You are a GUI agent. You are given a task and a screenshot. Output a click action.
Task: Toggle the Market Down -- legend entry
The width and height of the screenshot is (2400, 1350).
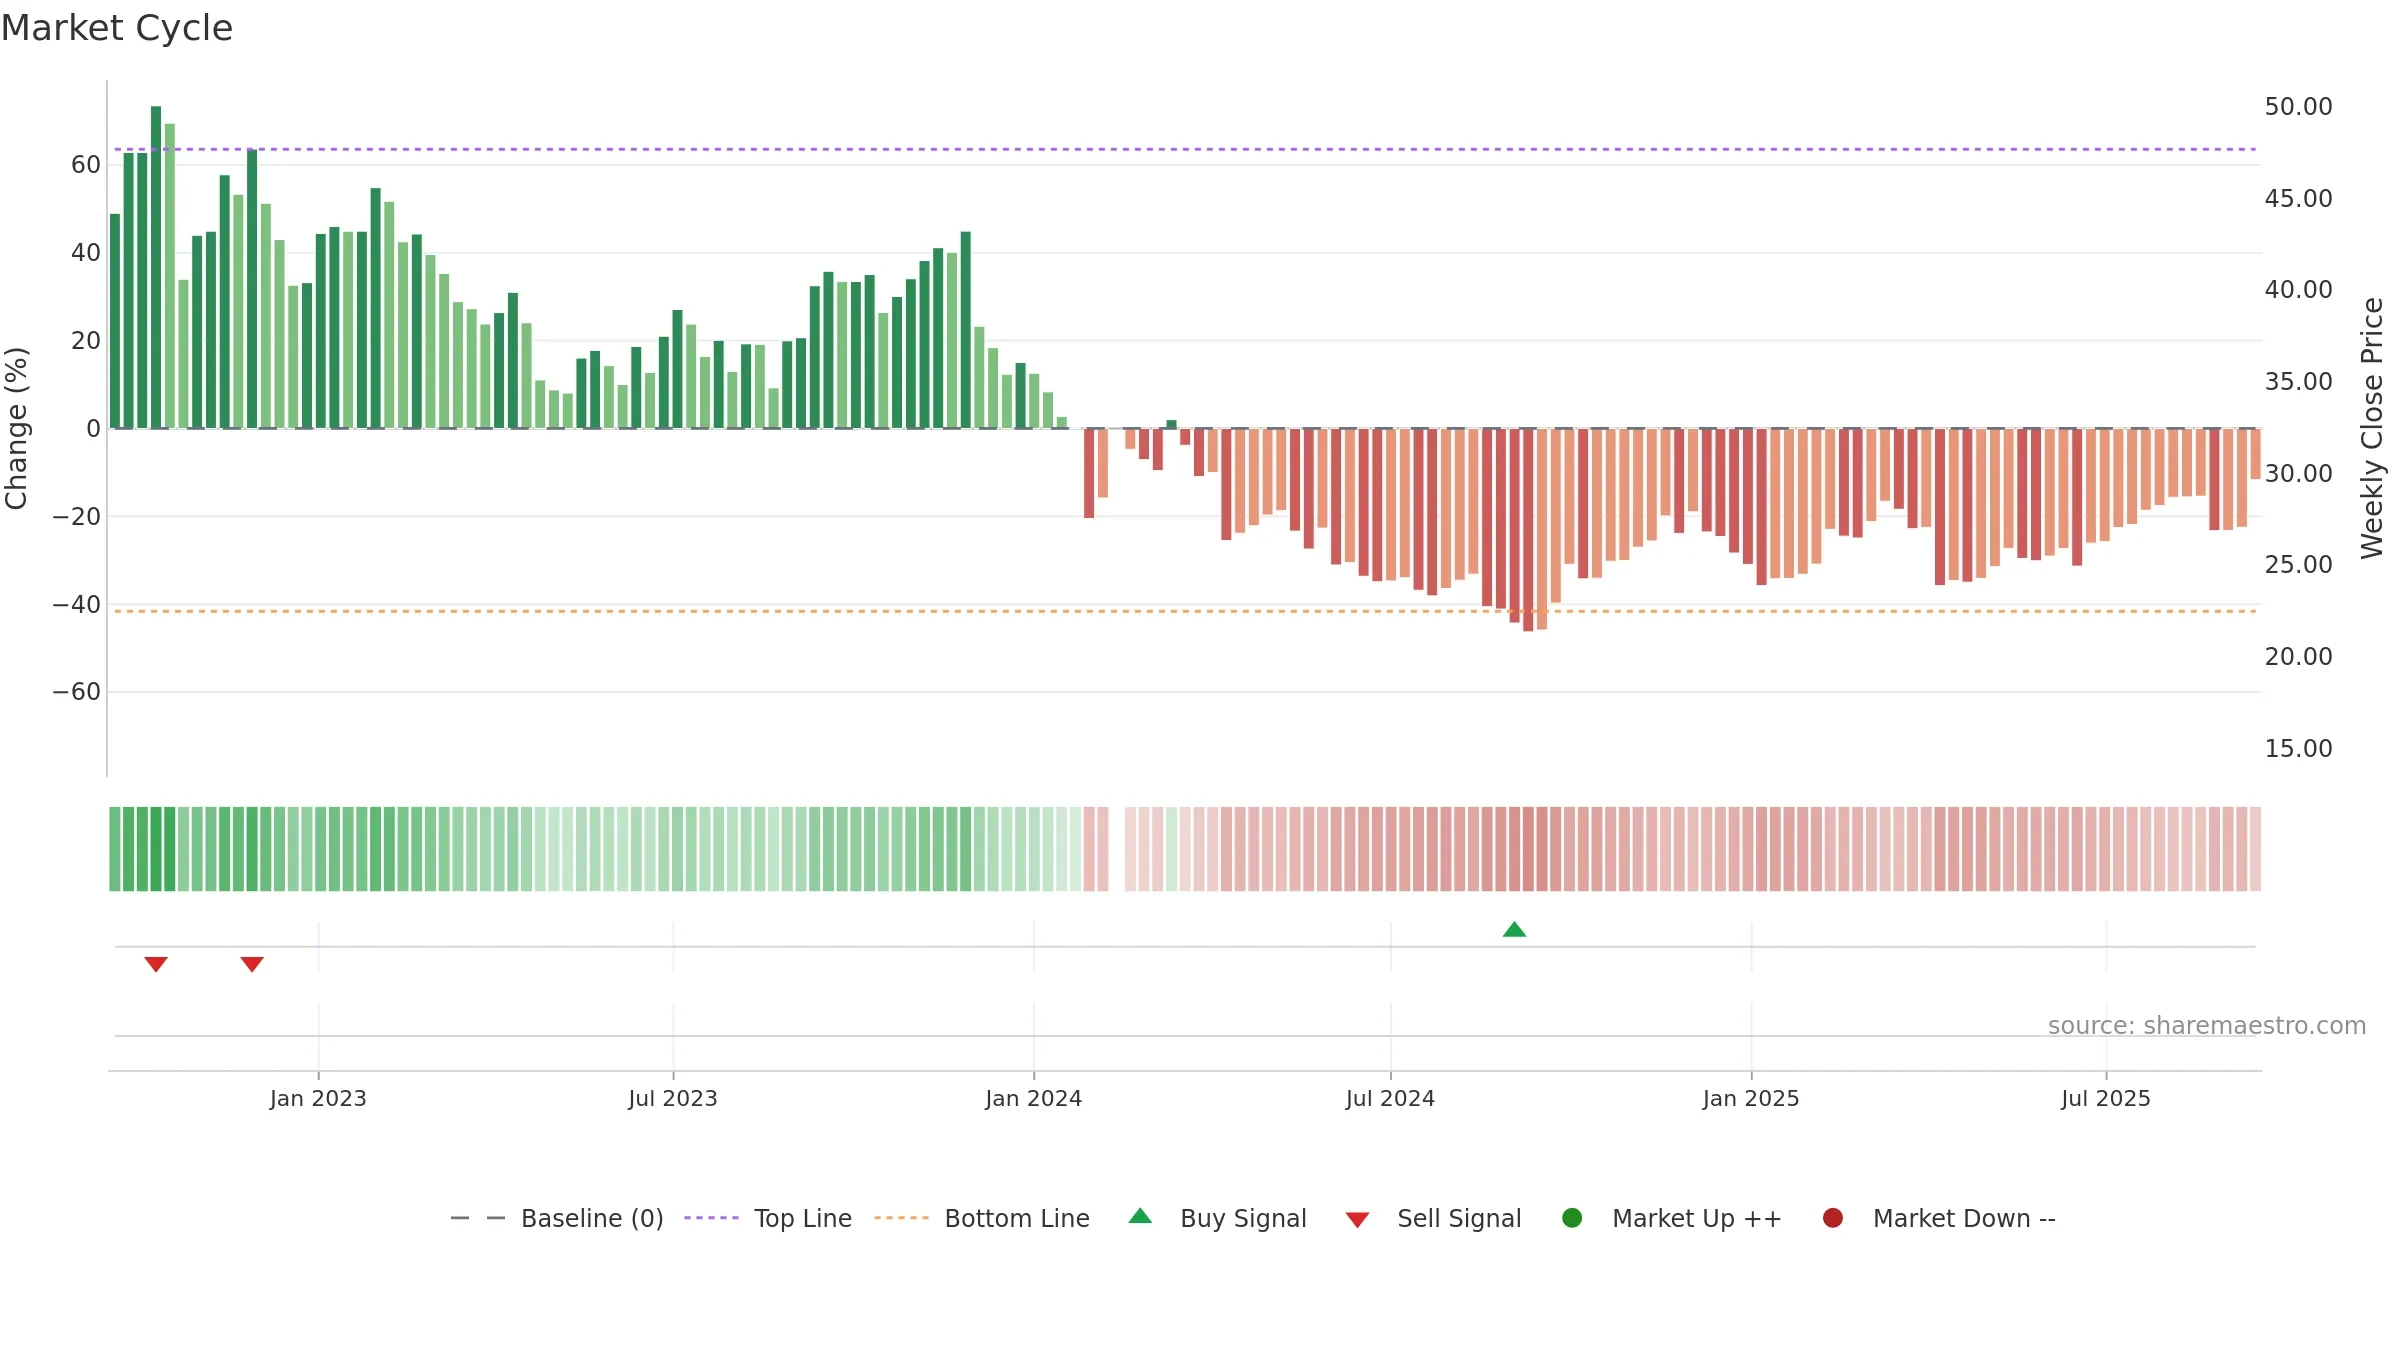click(x=1939, y=1218)
